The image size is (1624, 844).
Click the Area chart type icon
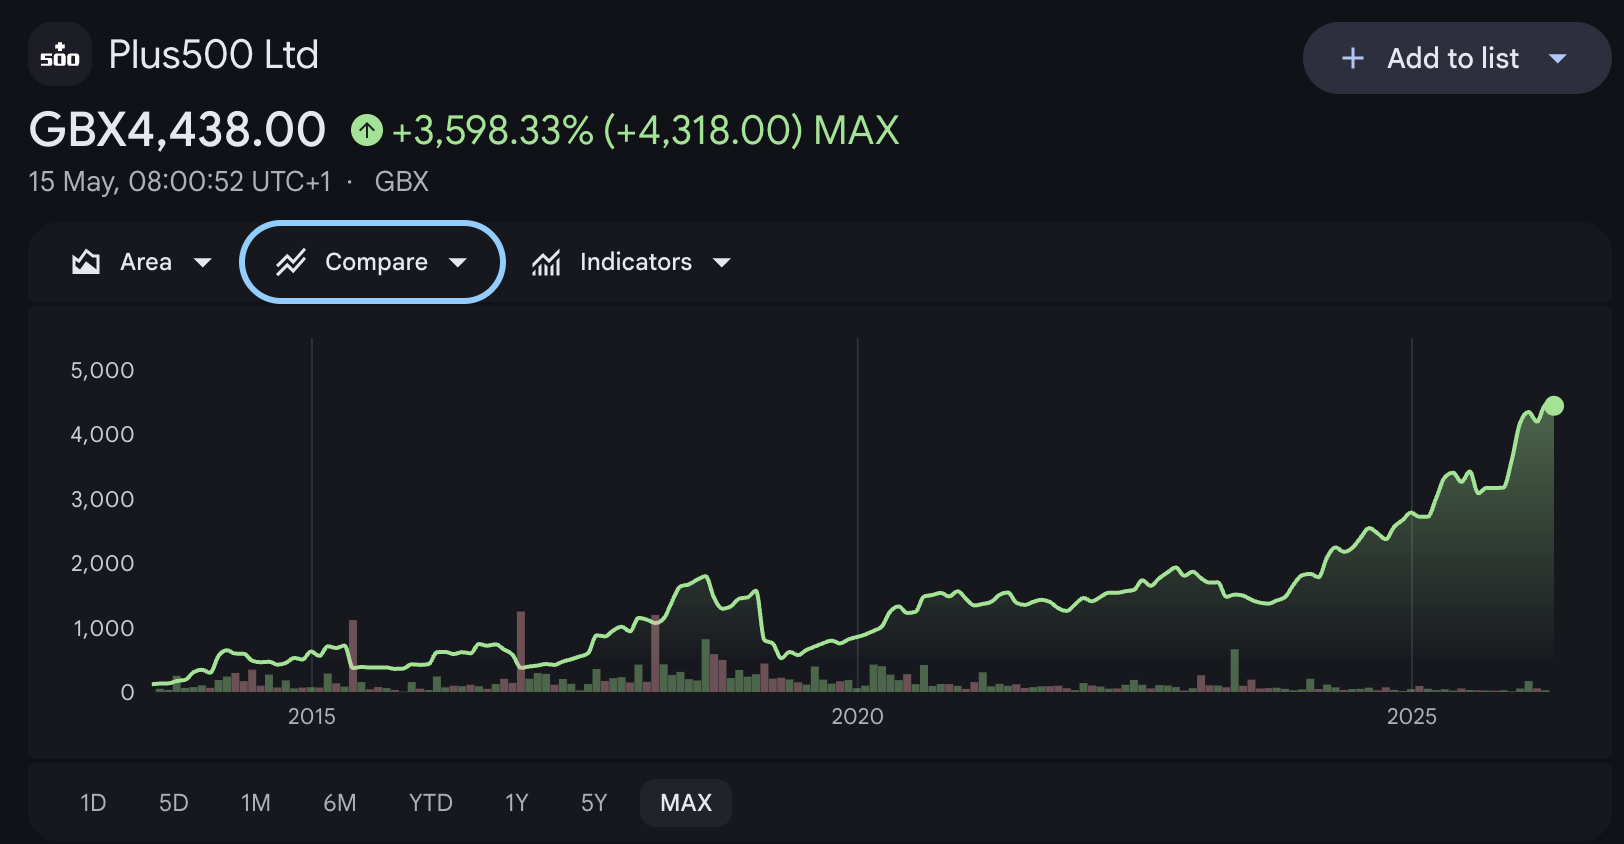[x=86, y=262]
